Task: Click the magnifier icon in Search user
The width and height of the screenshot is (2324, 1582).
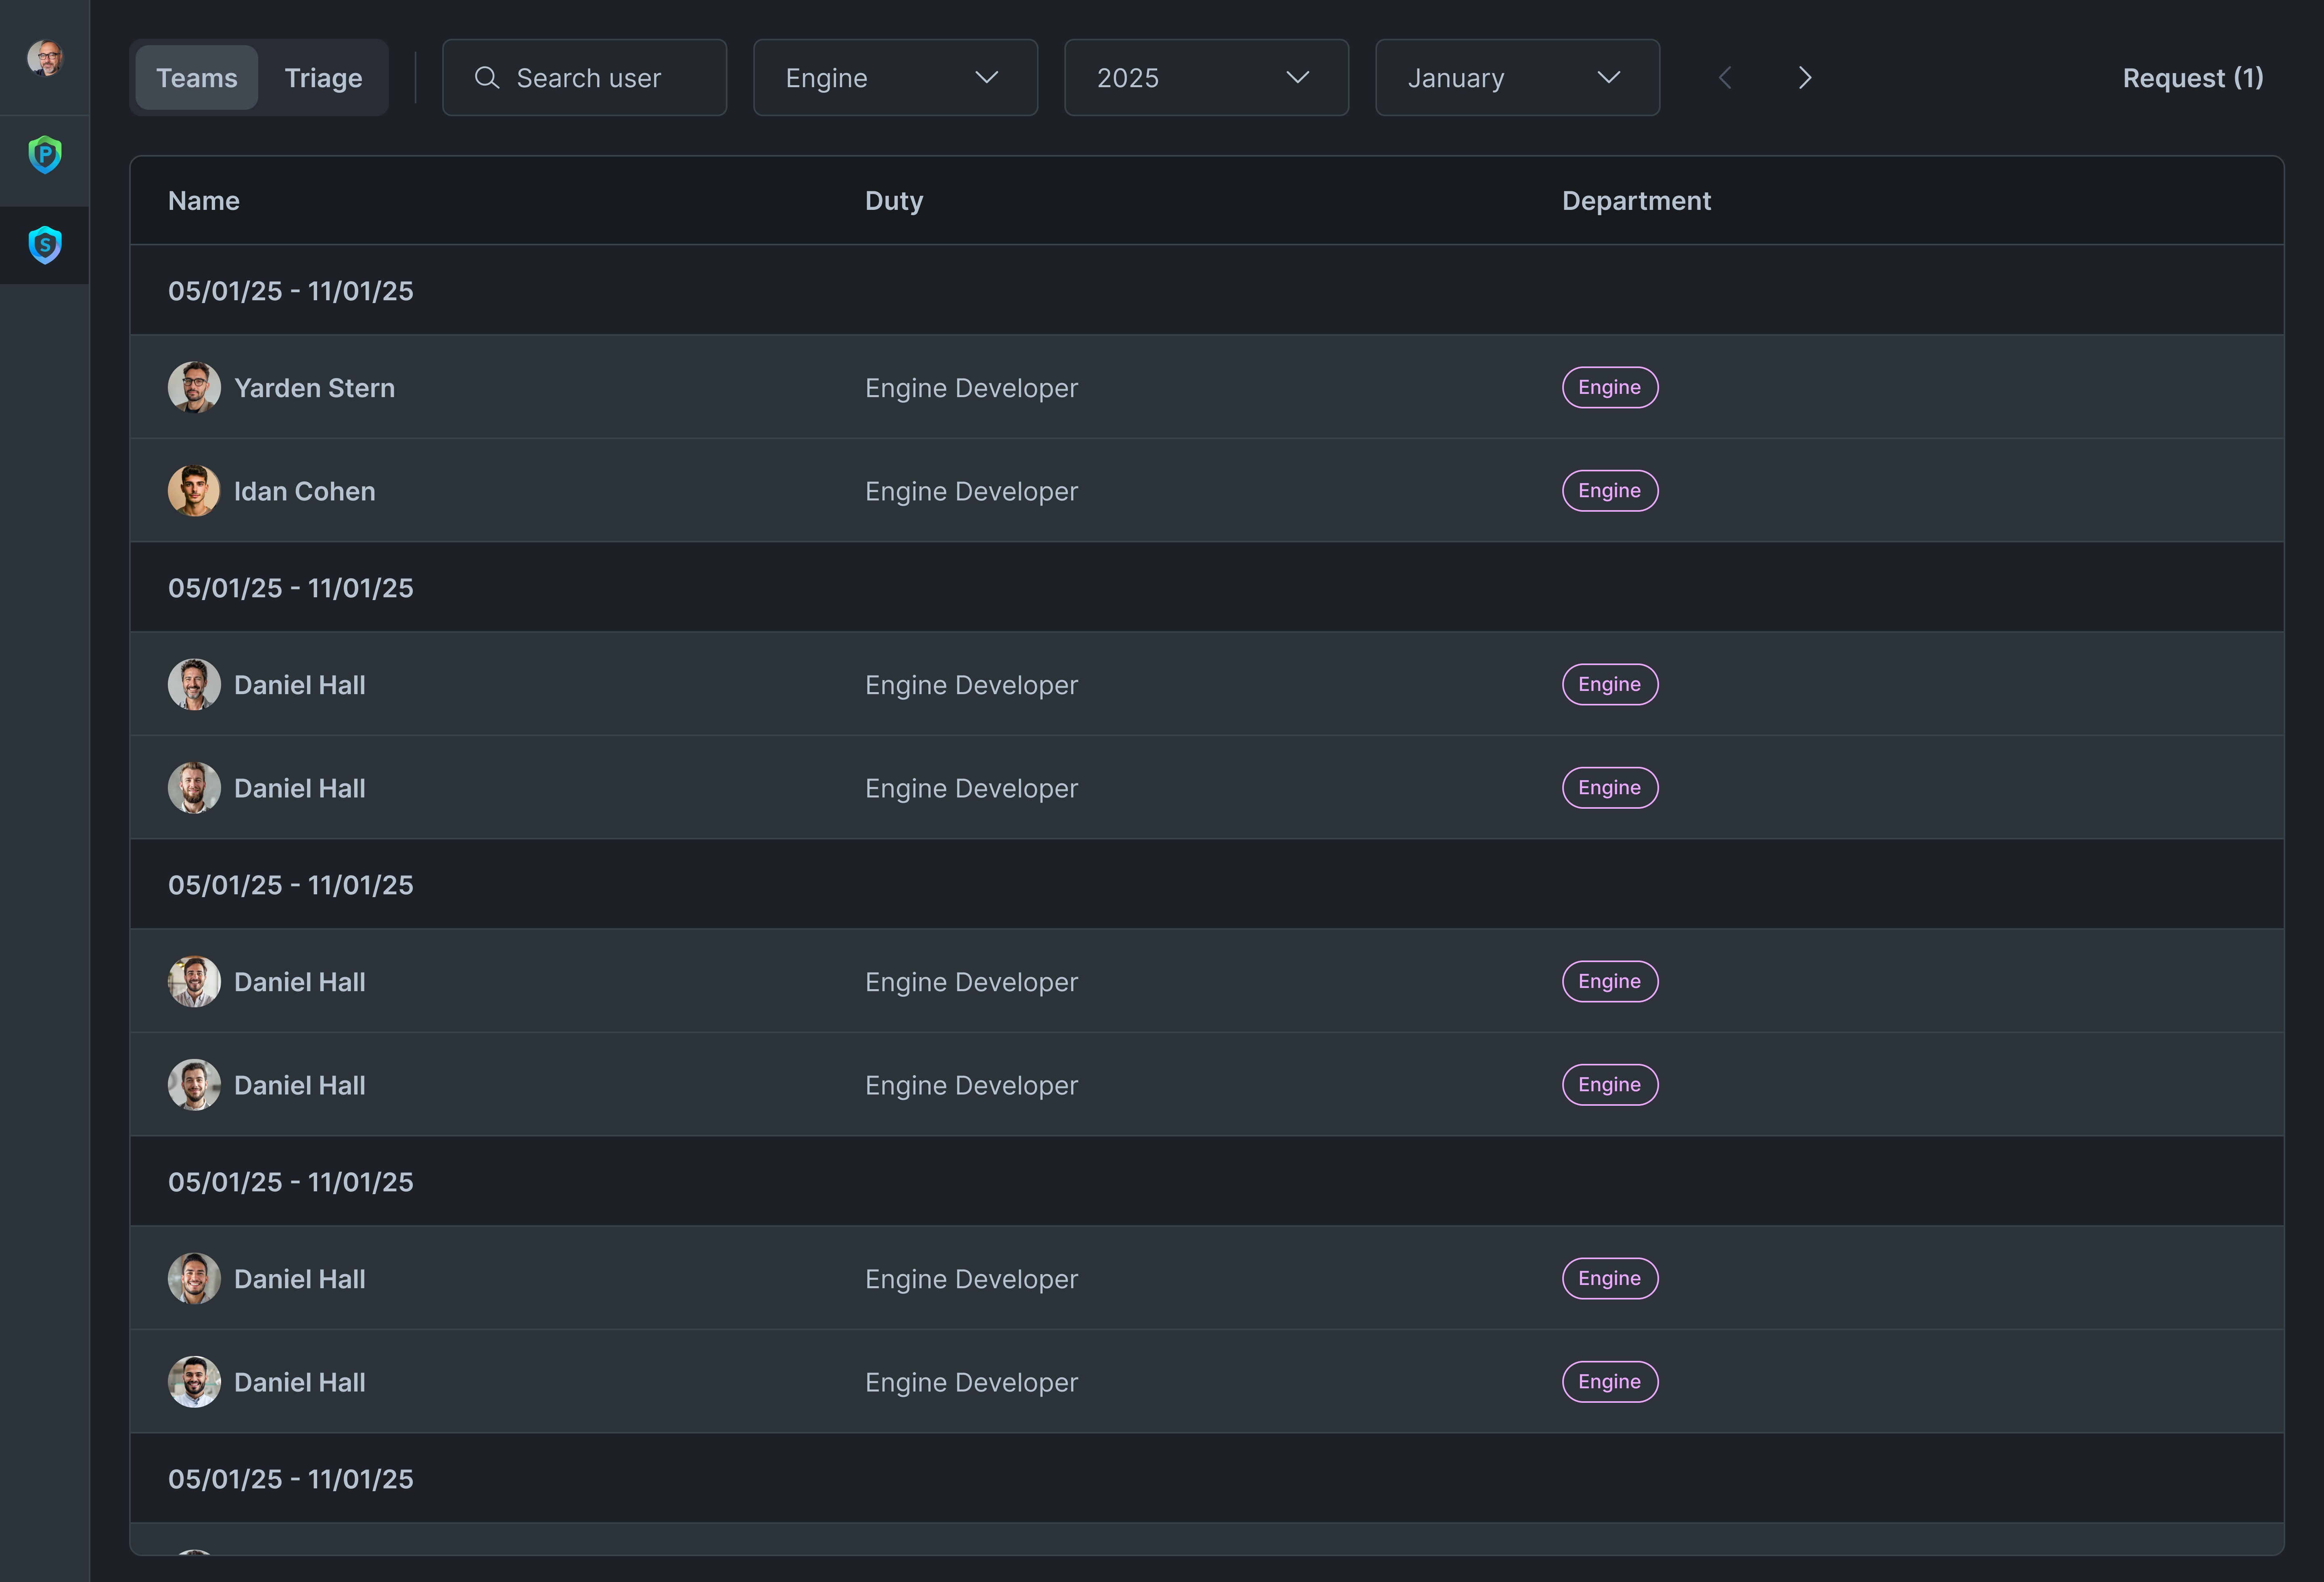Action: [x=487, y=78]
